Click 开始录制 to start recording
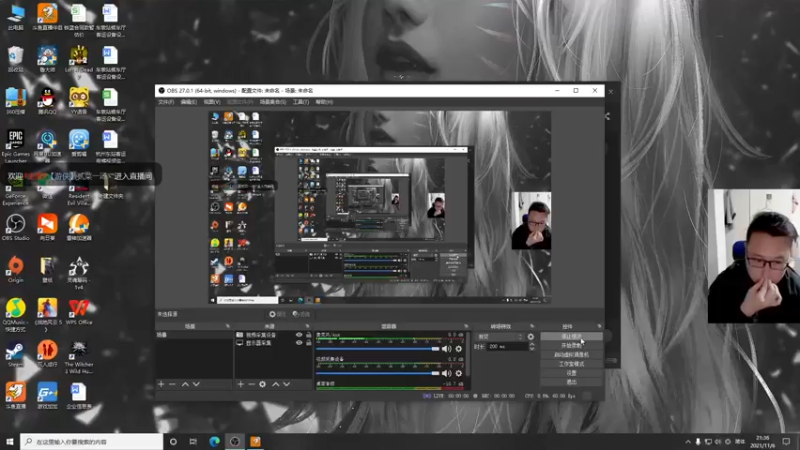The width and height of the screenshot is (800, 450). (571, 345)
